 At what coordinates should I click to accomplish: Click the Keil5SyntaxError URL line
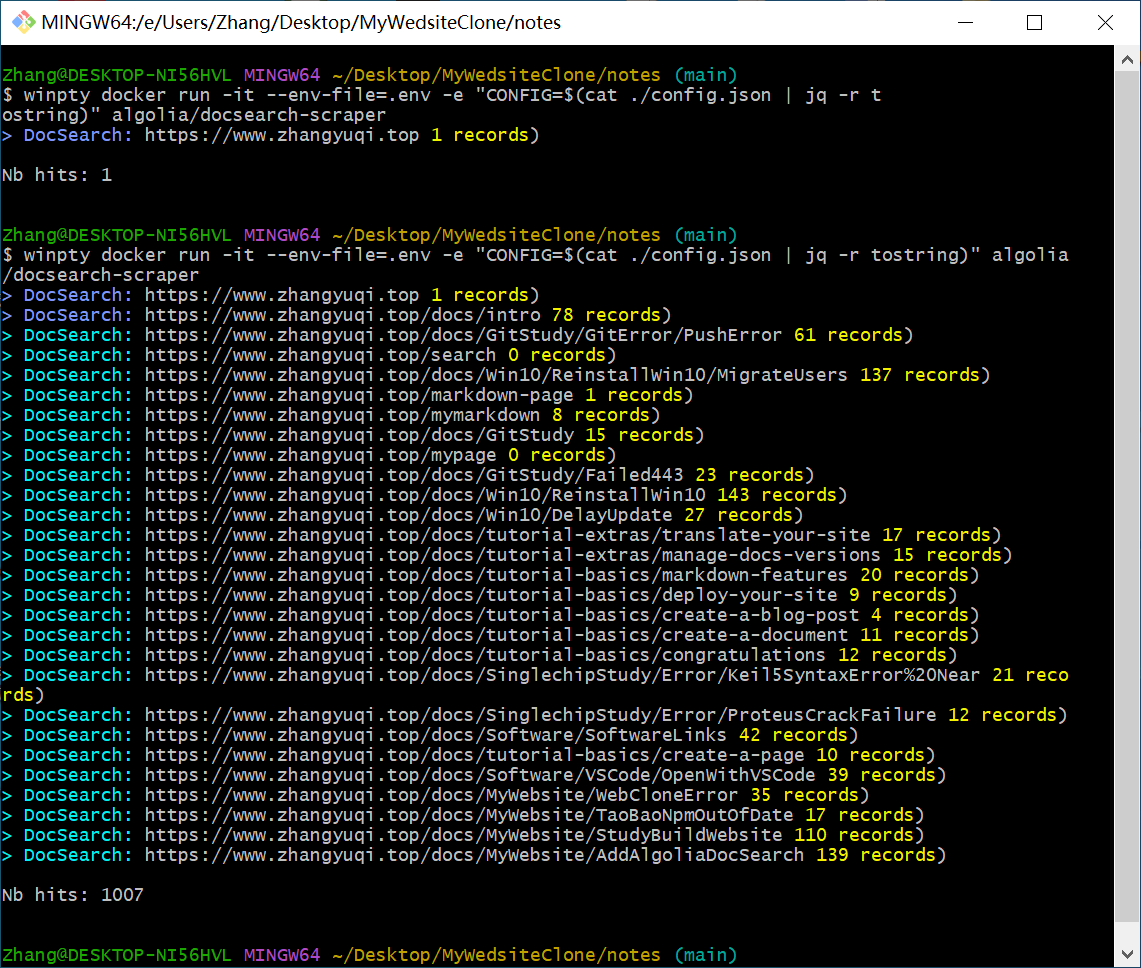pos(562,675)
